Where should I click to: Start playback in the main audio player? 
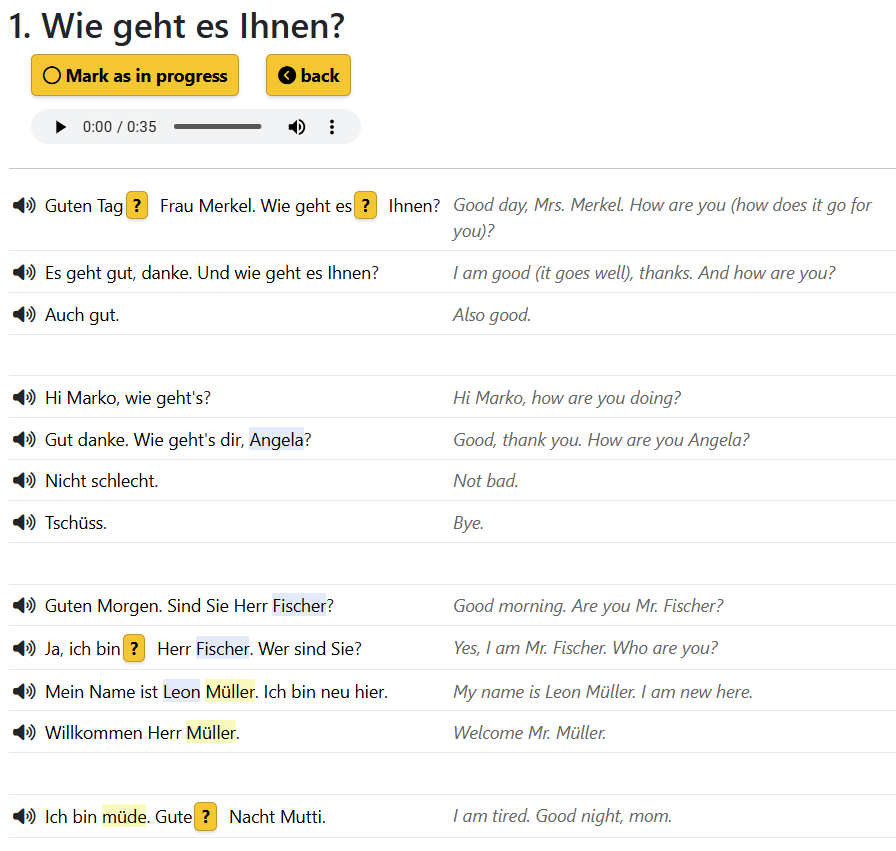tap(61, 127)
